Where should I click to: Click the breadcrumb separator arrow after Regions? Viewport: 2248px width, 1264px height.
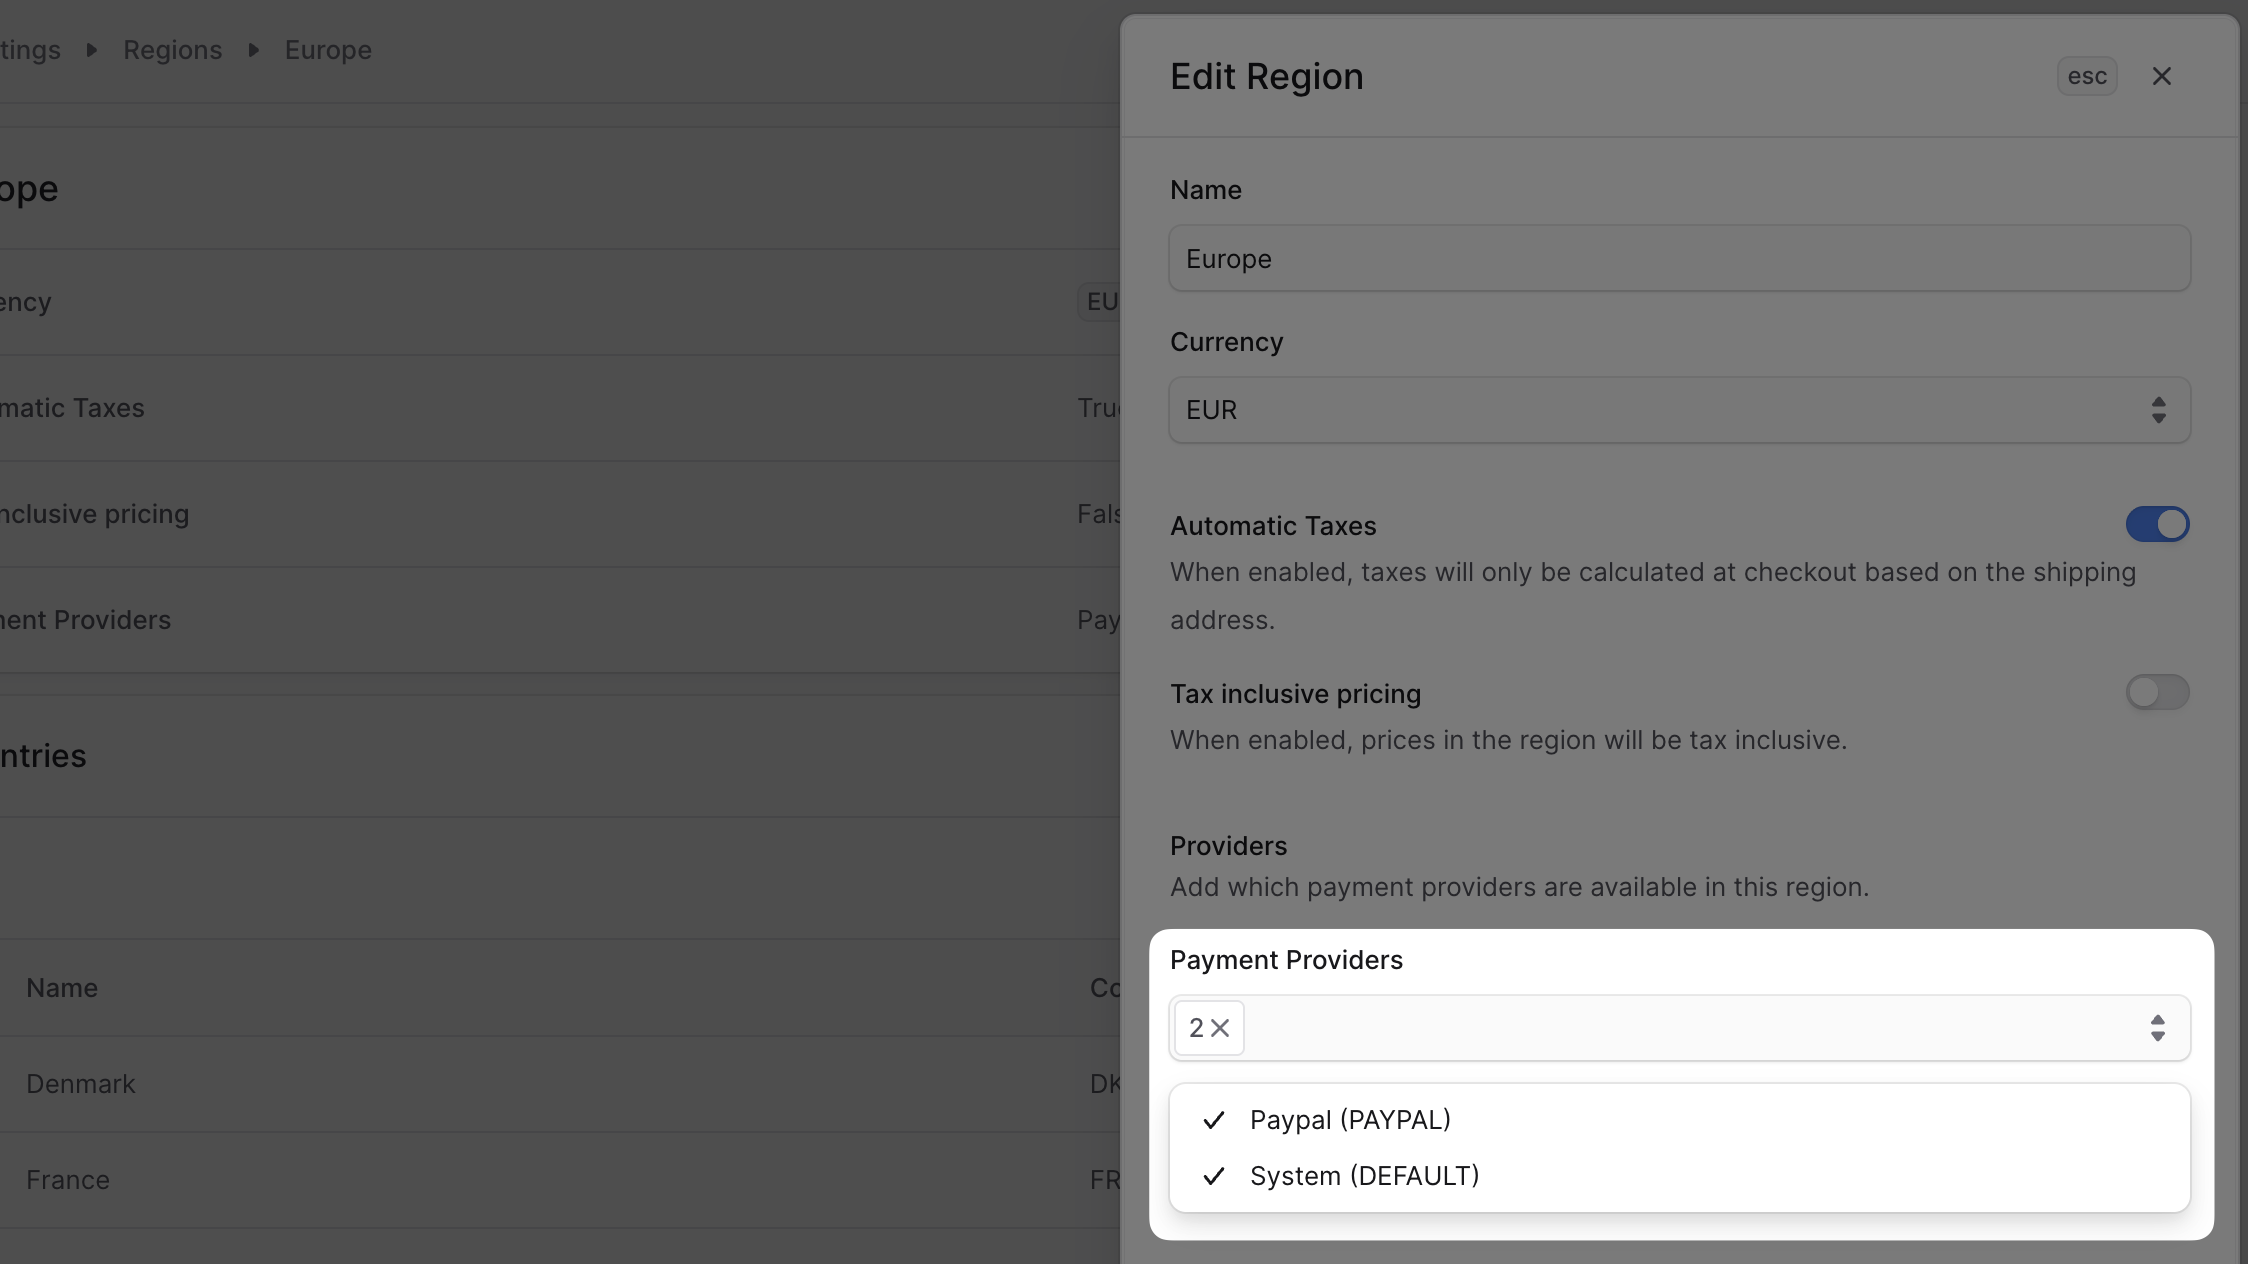click(x=253, y=50)
